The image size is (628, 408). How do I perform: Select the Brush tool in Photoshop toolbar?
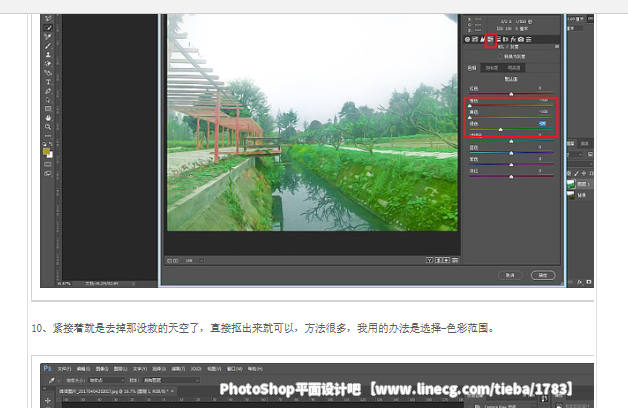coord(48,46)
